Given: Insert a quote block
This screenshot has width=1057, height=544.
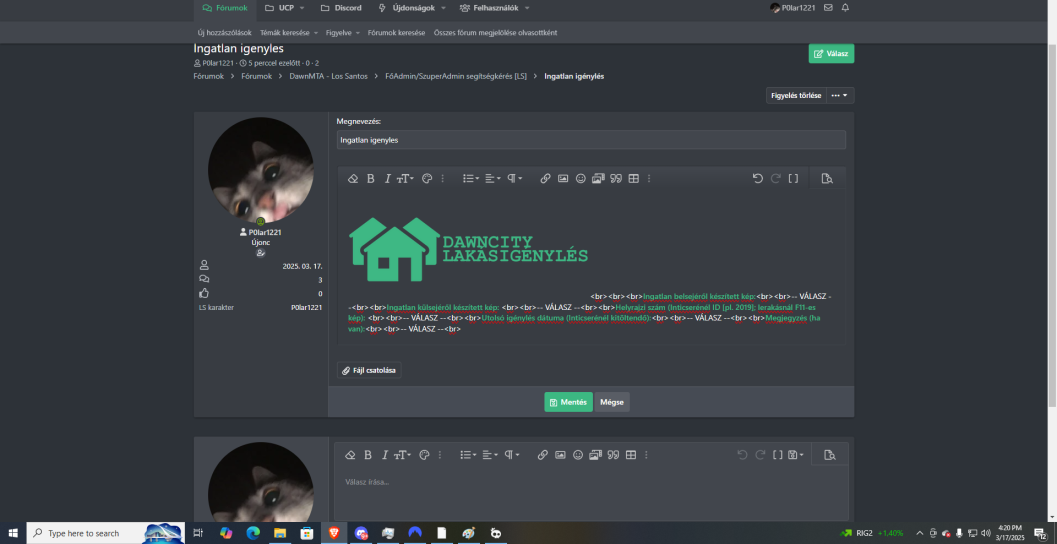Looking at the screenshot, I should [616, 179].
